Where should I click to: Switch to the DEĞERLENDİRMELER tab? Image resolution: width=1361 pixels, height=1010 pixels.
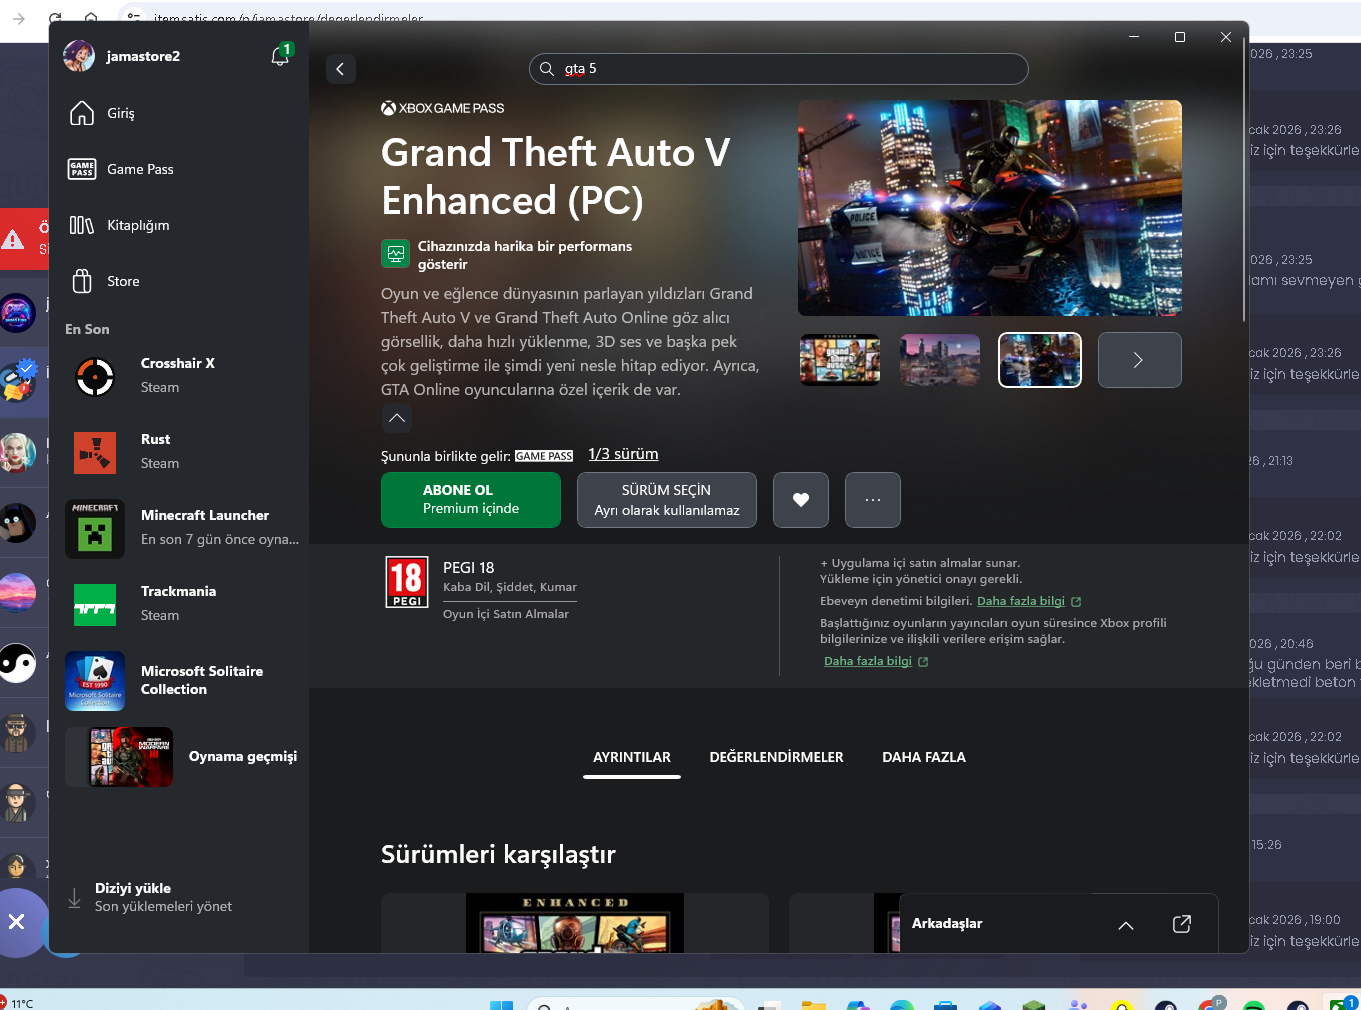coord(777,758)
